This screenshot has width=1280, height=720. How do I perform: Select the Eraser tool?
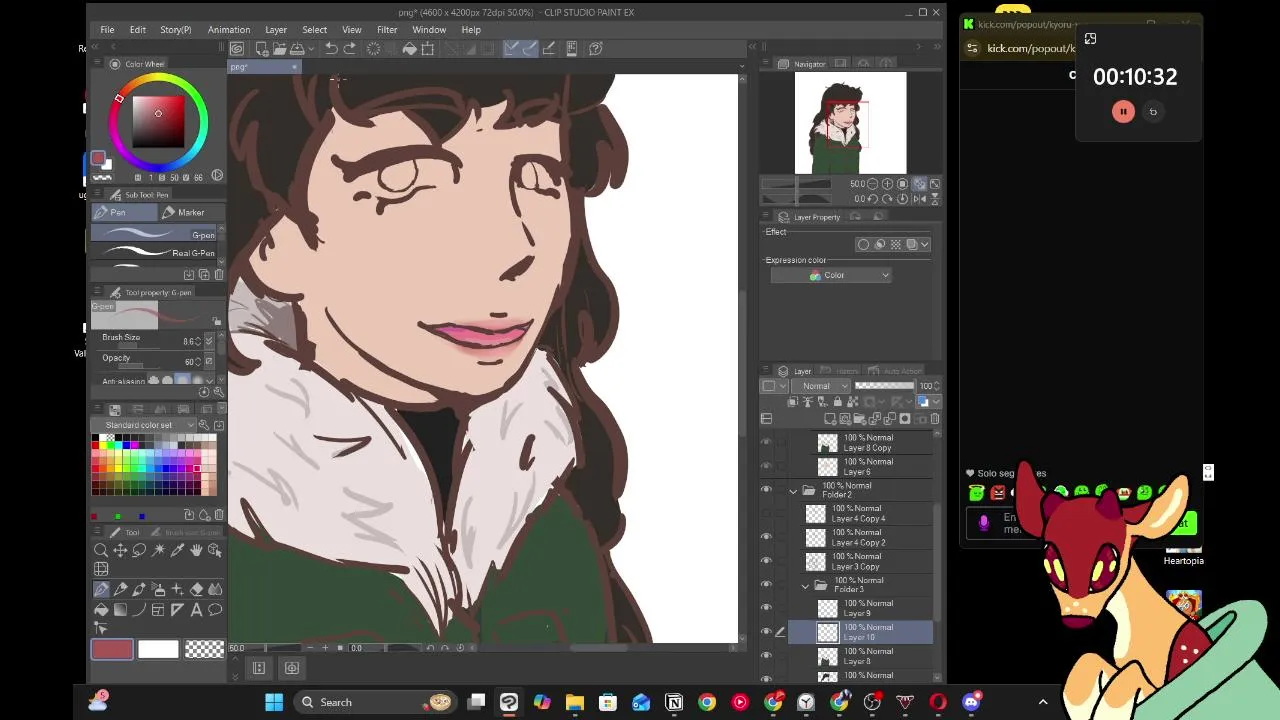point(196,590)
